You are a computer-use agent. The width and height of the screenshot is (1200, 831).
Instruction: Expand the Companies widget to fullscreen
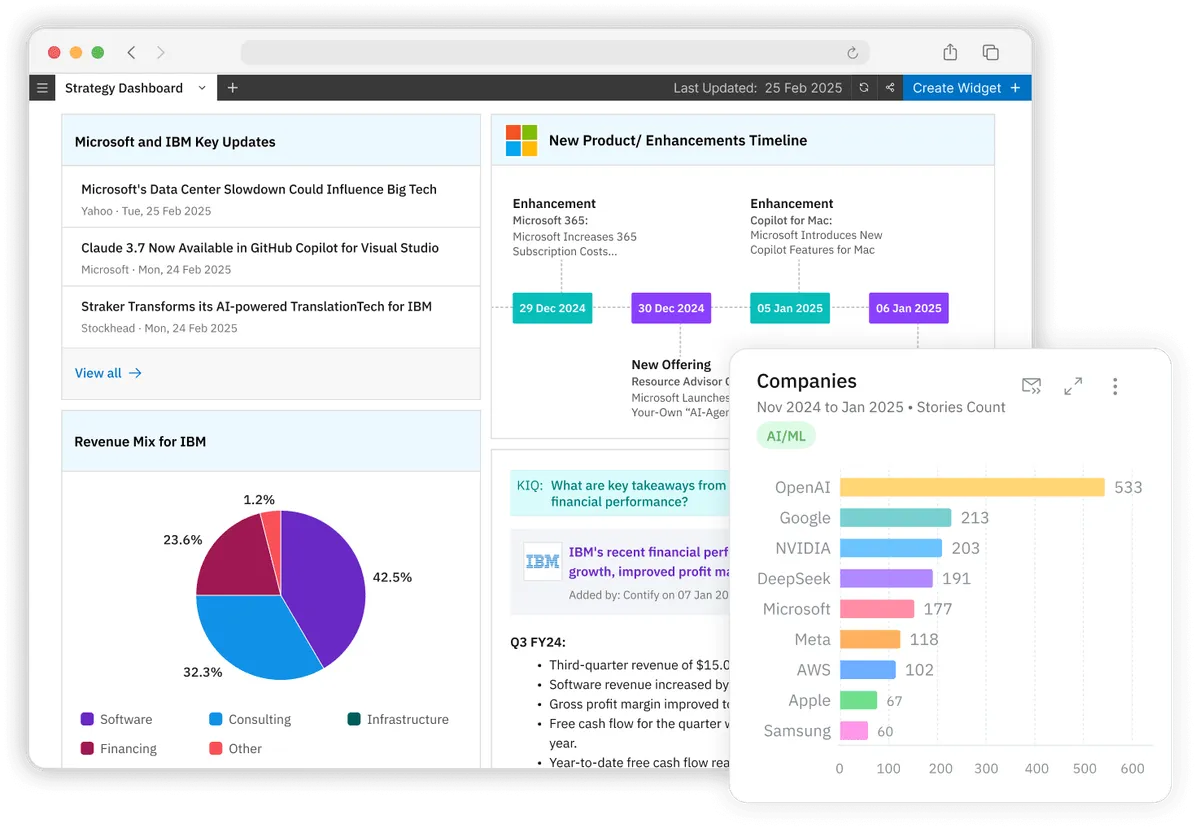[1073, 386]
